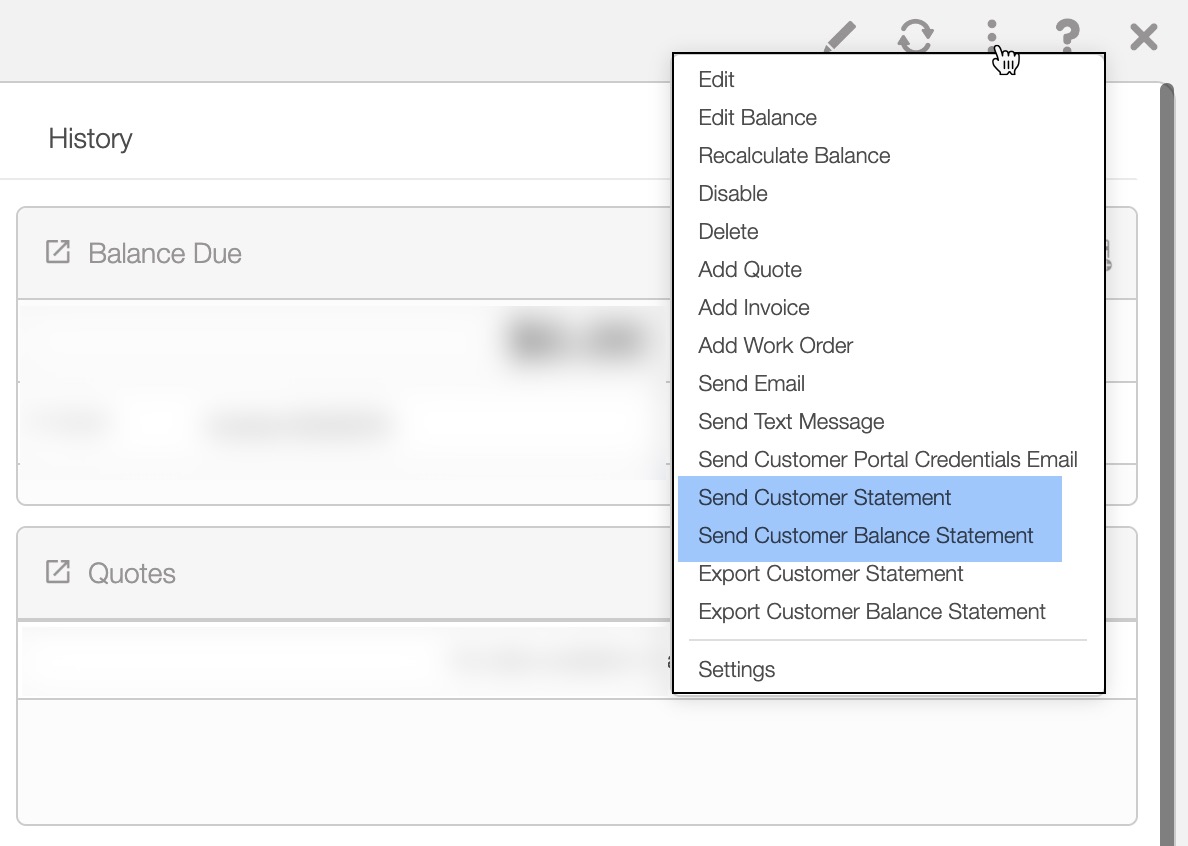Select Send Text Message option
The height and width of the screenshot is (846, 1188).
(791, 422)
